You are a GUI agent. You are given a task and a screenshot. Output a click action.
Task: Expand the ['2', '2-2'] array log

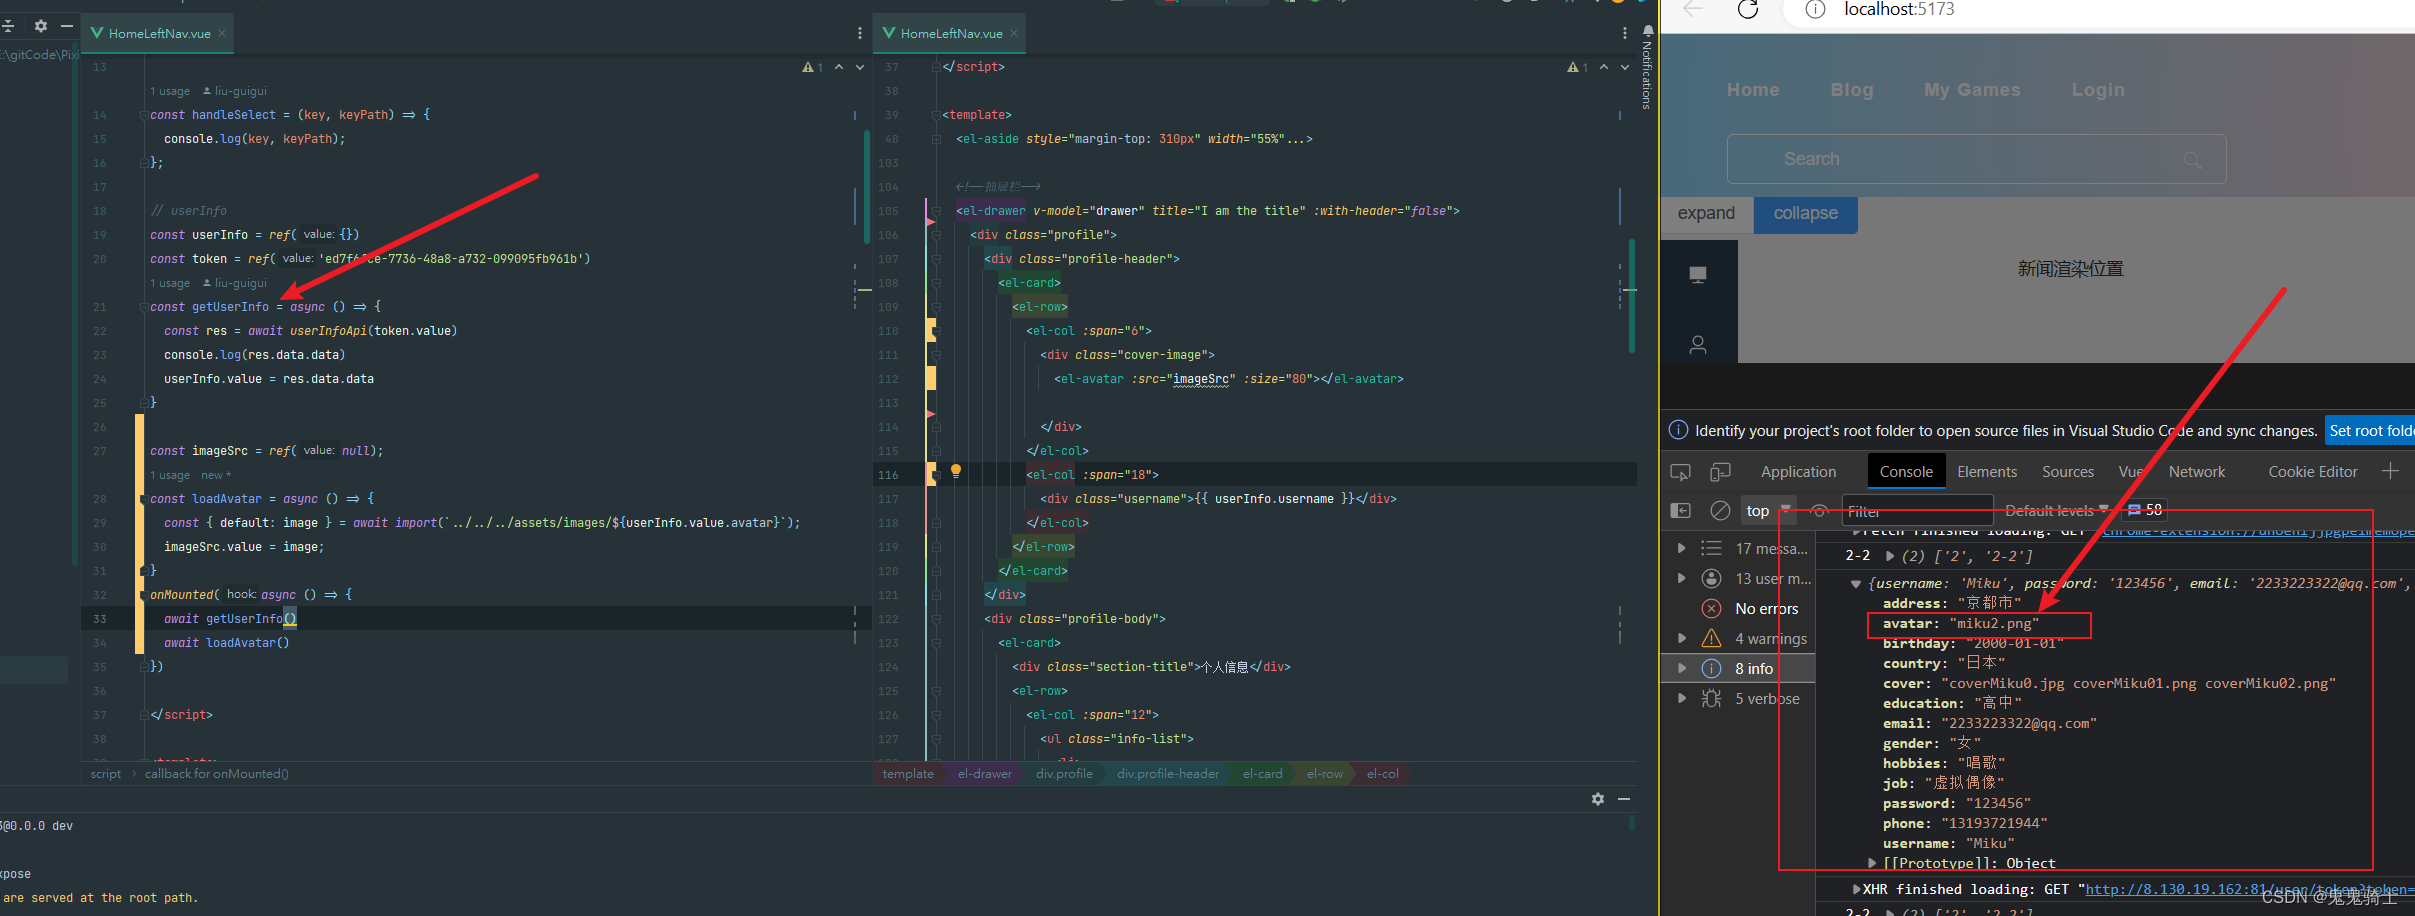1890,556
